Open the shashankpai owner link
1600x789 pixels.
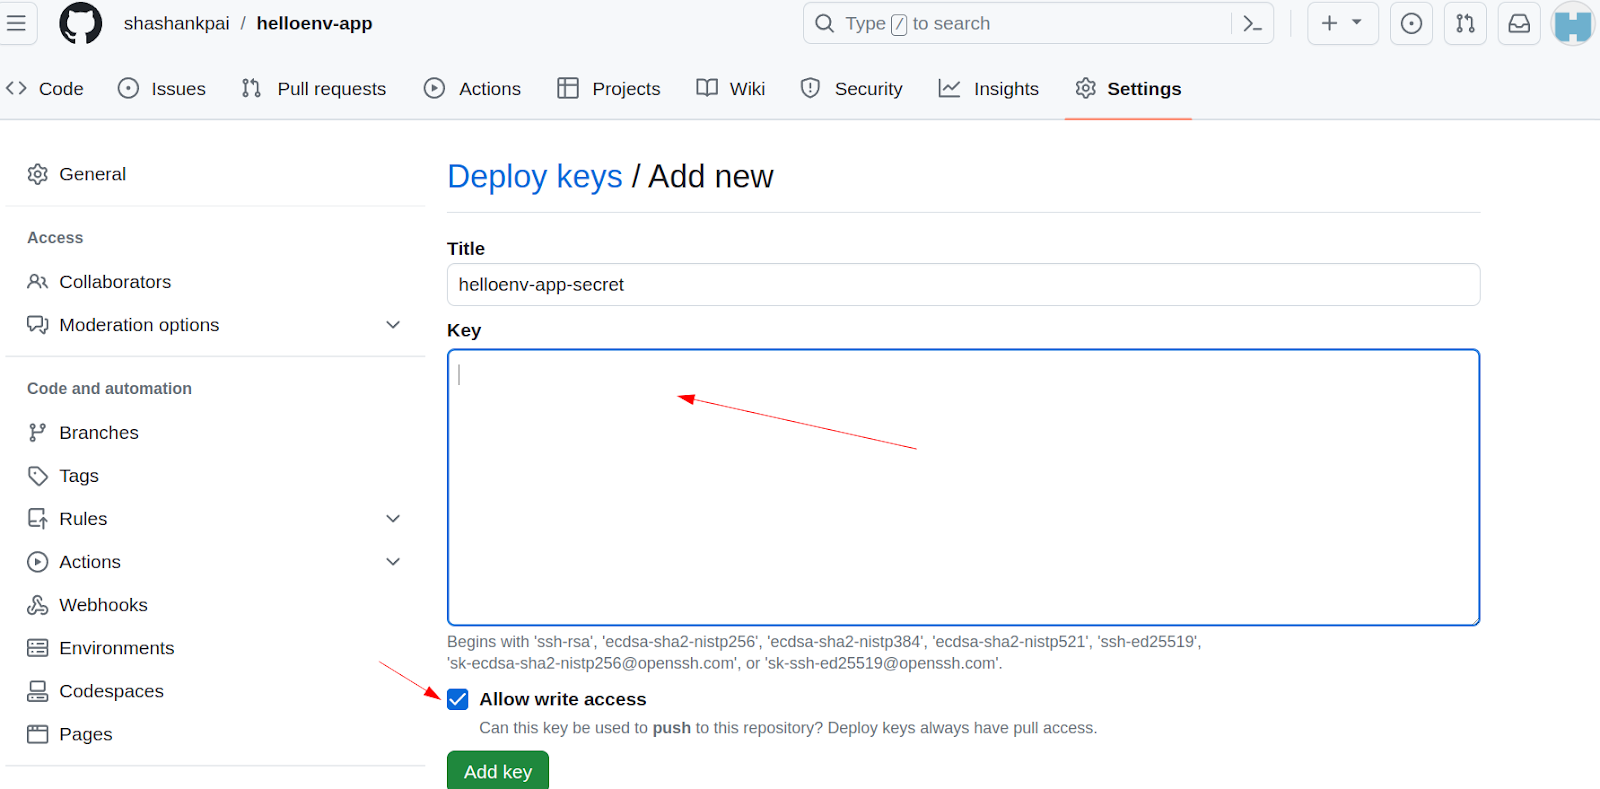pos(177,23)
